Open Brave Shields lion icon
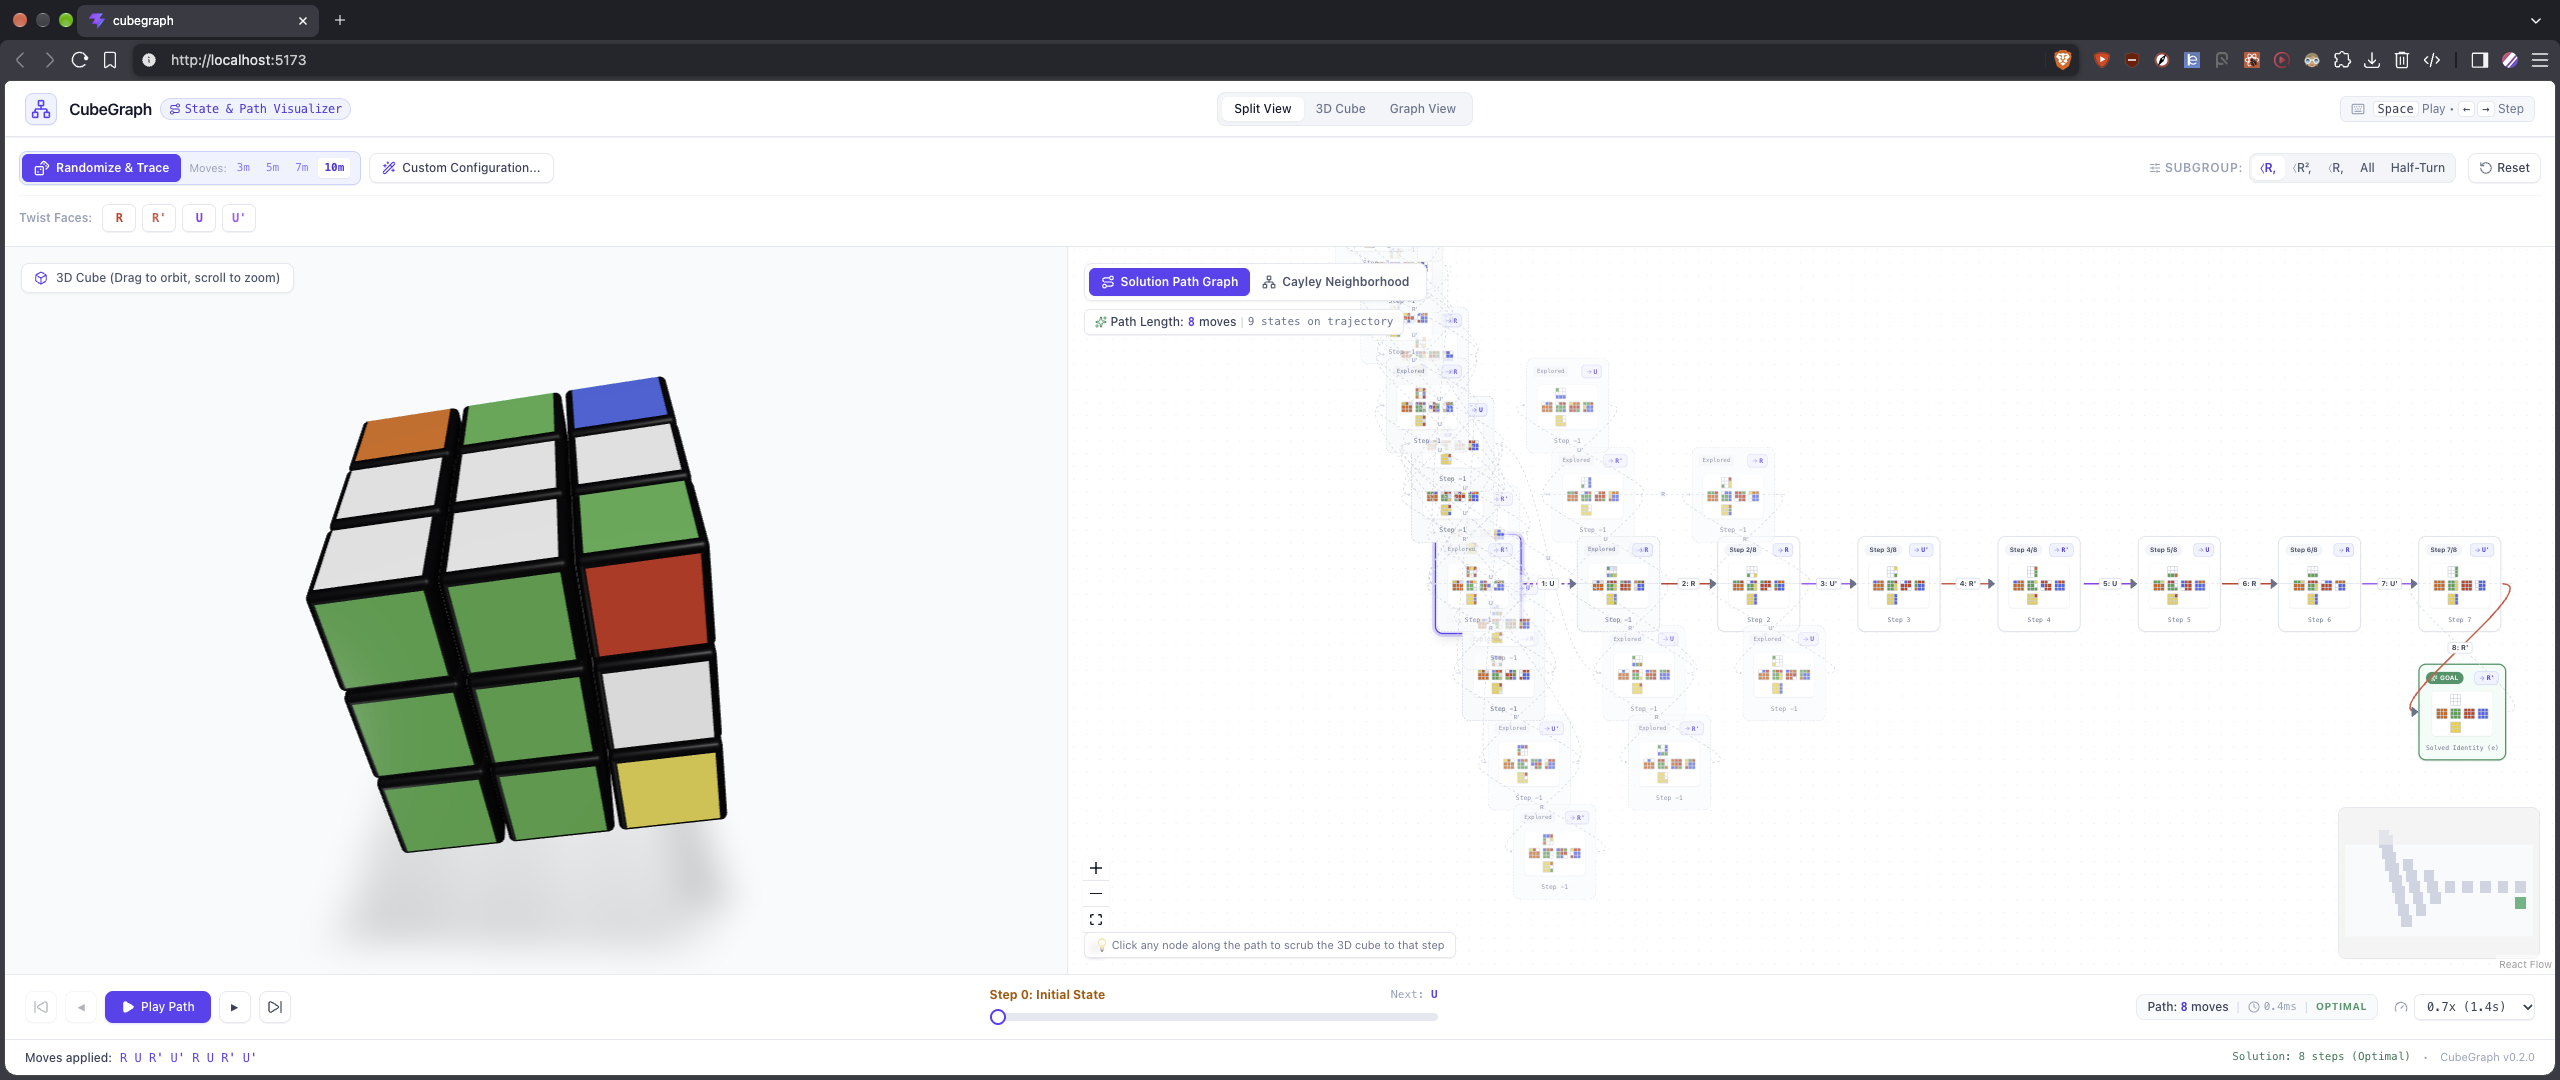Screen dimensions: 2560x1080 click(x=2062, y=60)
